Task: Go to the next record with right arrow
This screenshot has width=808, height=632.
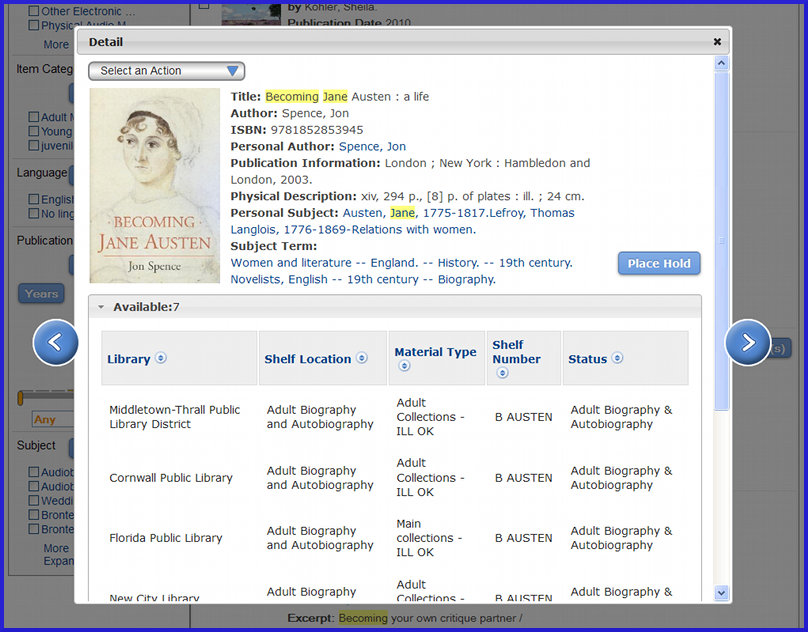Action: coord(748,342)
